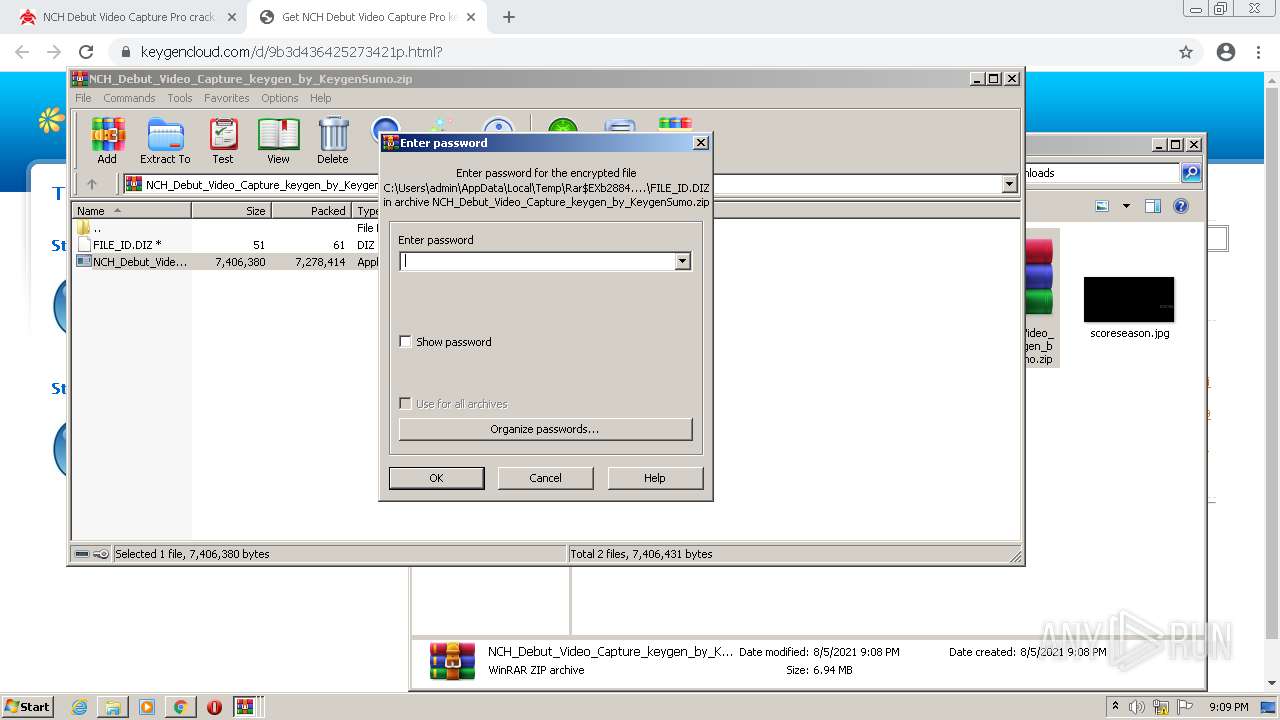
Task: Close the Enter password dialog
Action: pyautogui.click(x=701, y=143)
